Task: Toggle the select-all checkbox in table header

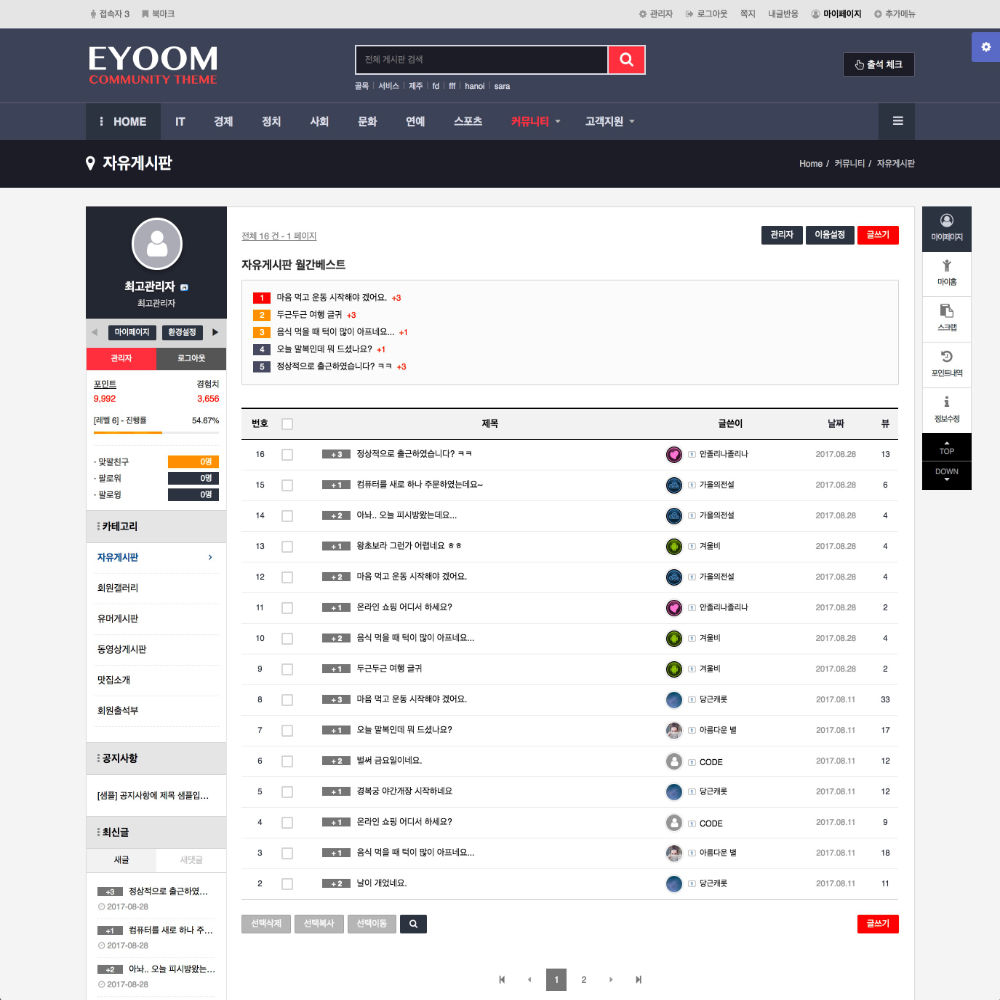Action: tap(287, 424)
